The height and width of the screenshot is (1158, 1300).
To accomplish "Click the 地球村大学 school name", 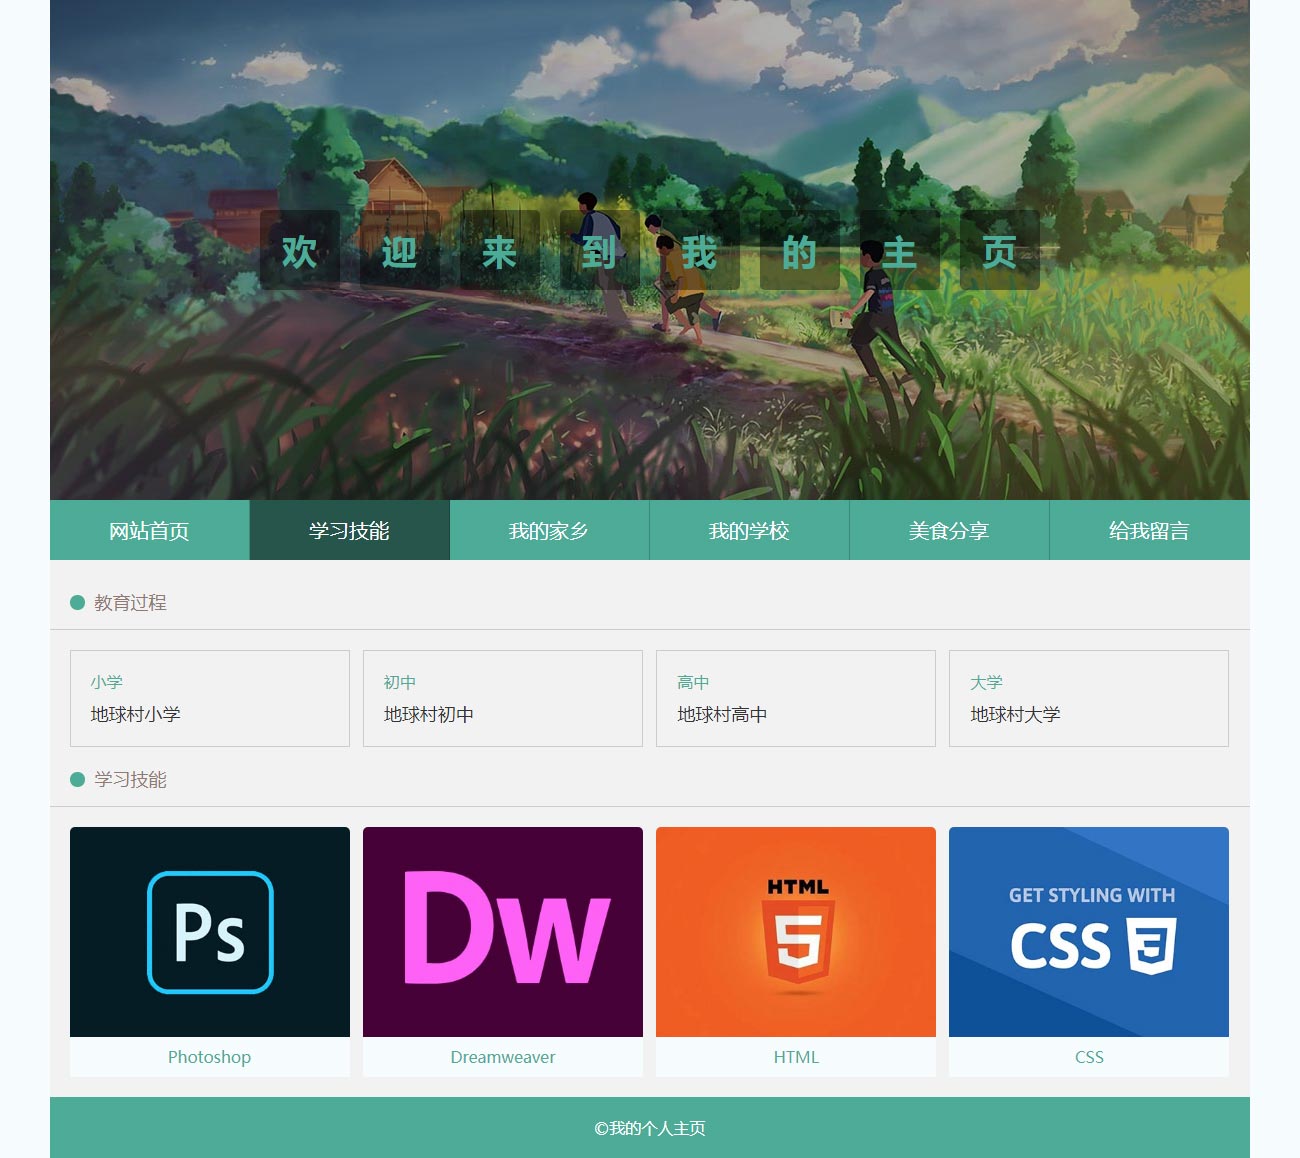I will point(1015,714).
